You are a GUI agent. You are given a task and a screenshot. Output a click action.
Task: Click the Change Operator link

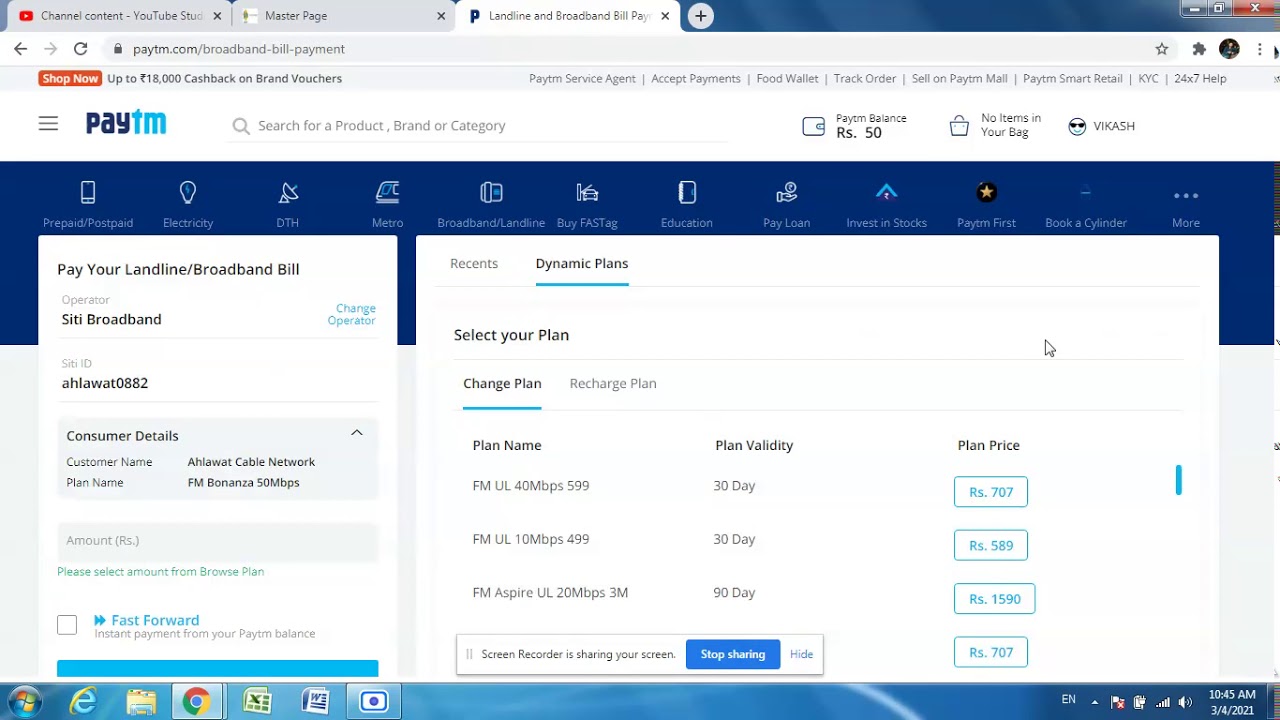point(352,314)
